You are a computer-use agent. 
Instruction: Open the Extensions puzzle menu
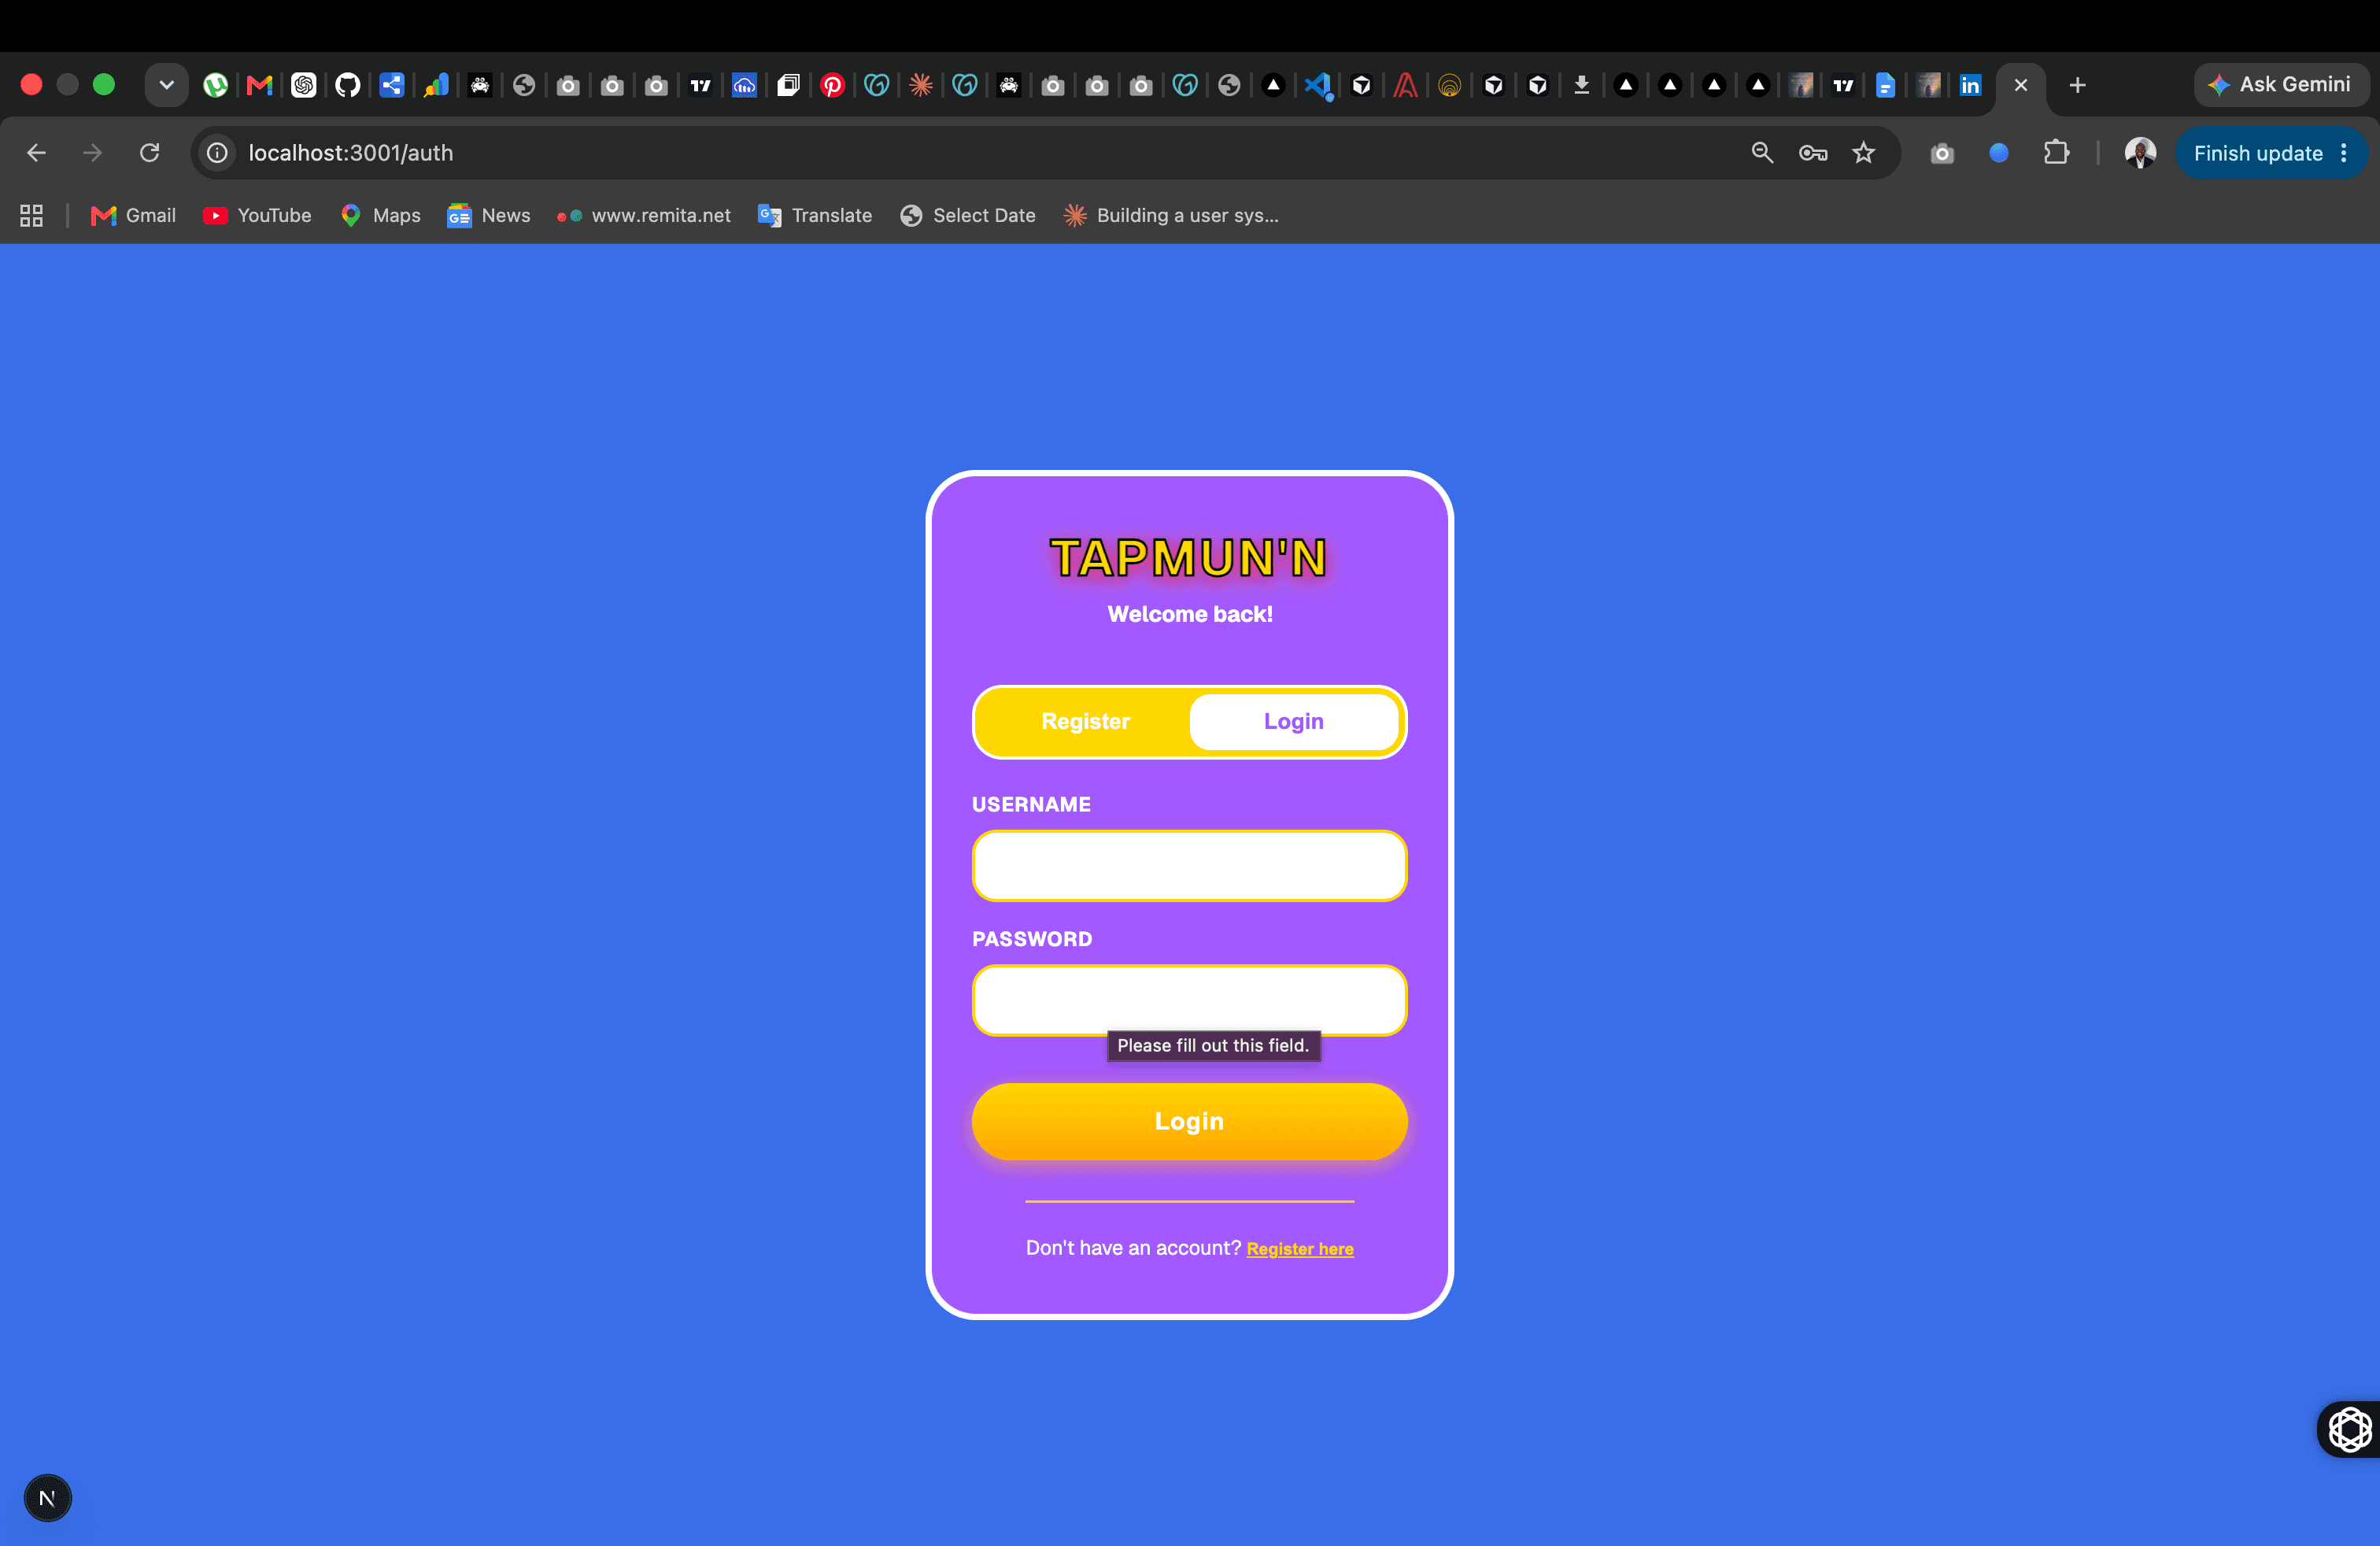coord(2056,153)
